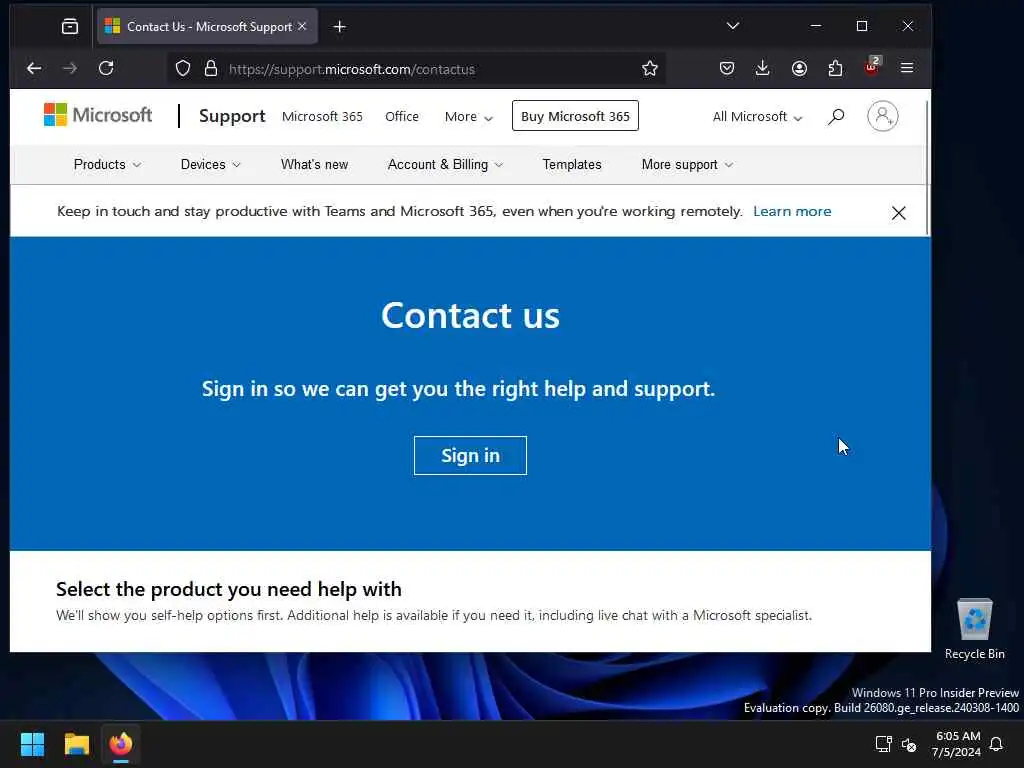Open the Firefox hamburger application menu
This screenshot has height=768, width=1024.
pyautogui.click(x=907, y=68)
